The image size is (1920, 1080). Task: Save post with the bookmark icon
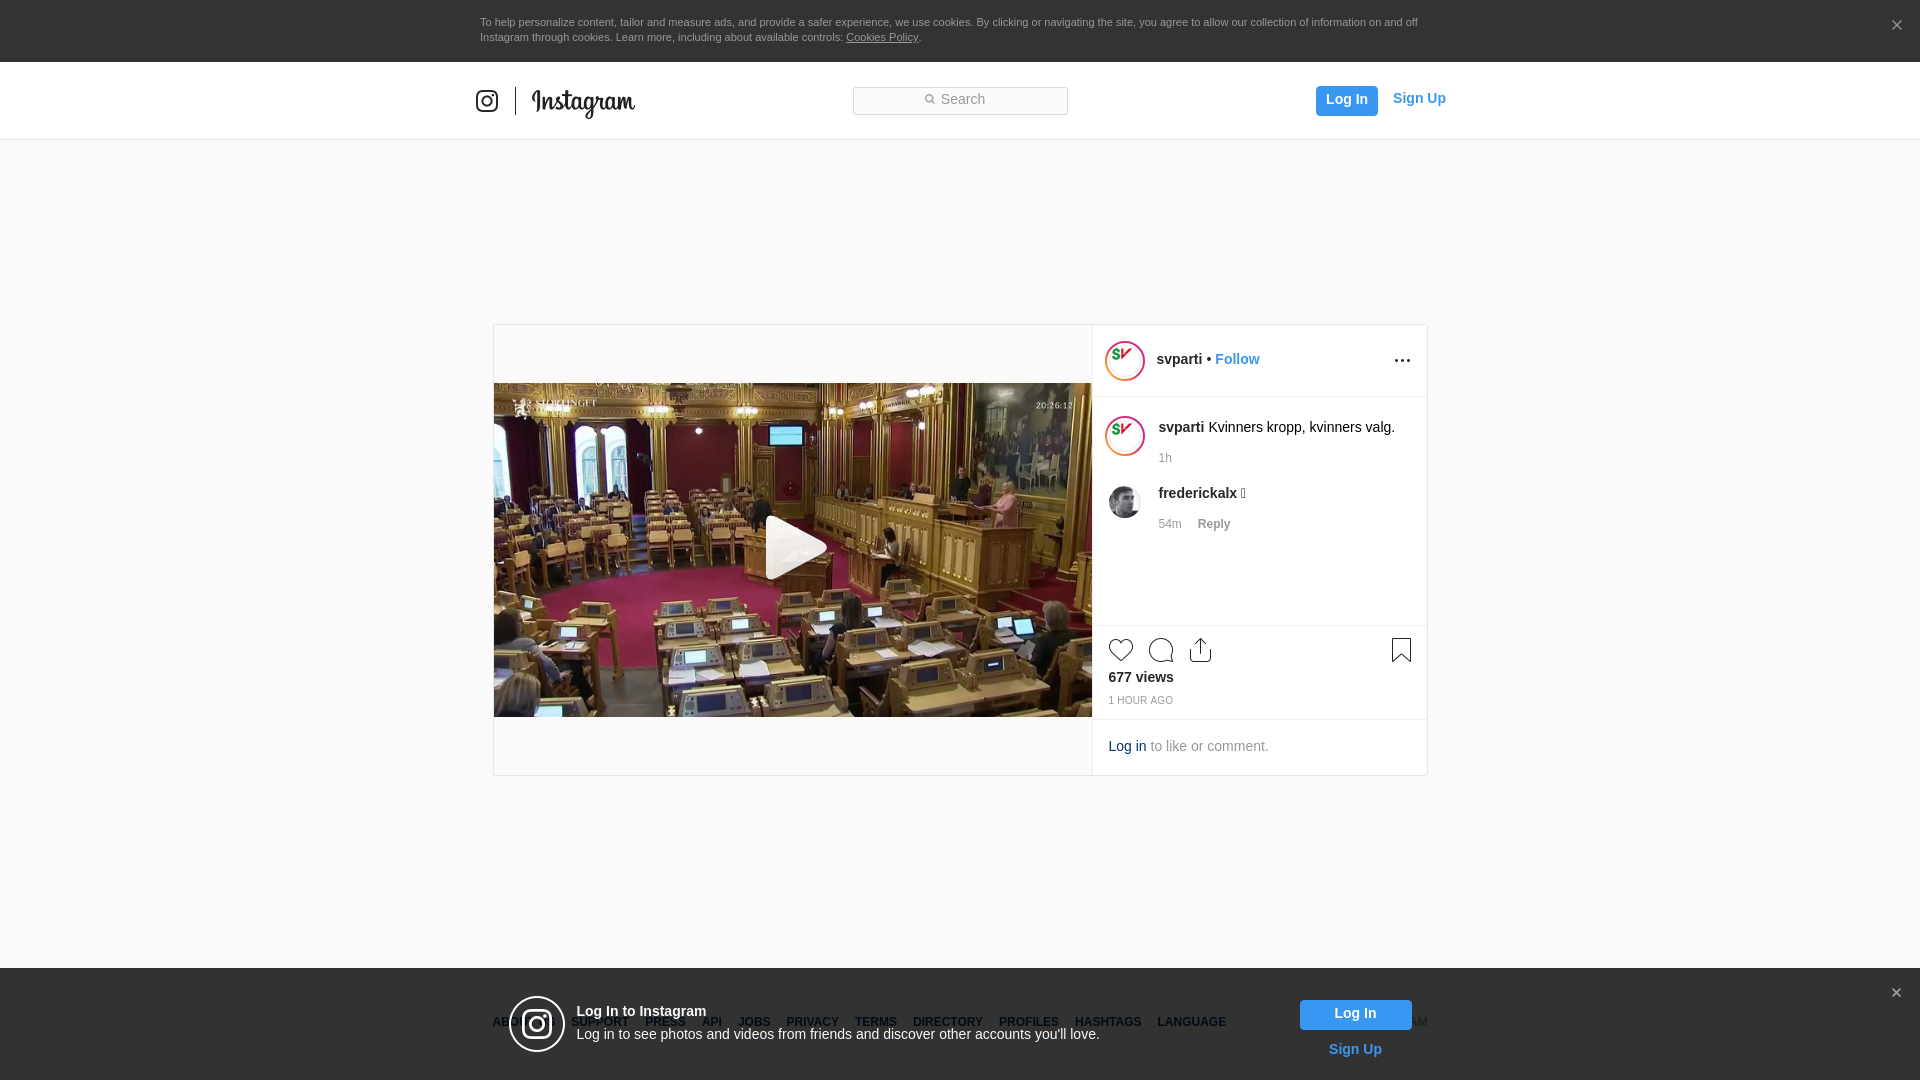point(1401,650)
